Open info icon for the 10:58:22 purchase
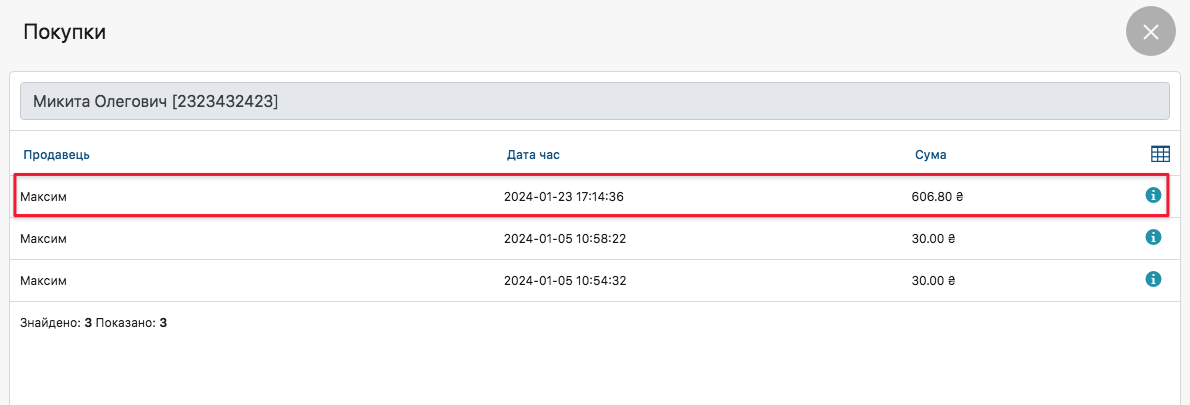Screen dimensions: 1190x405 point(1152,238)
